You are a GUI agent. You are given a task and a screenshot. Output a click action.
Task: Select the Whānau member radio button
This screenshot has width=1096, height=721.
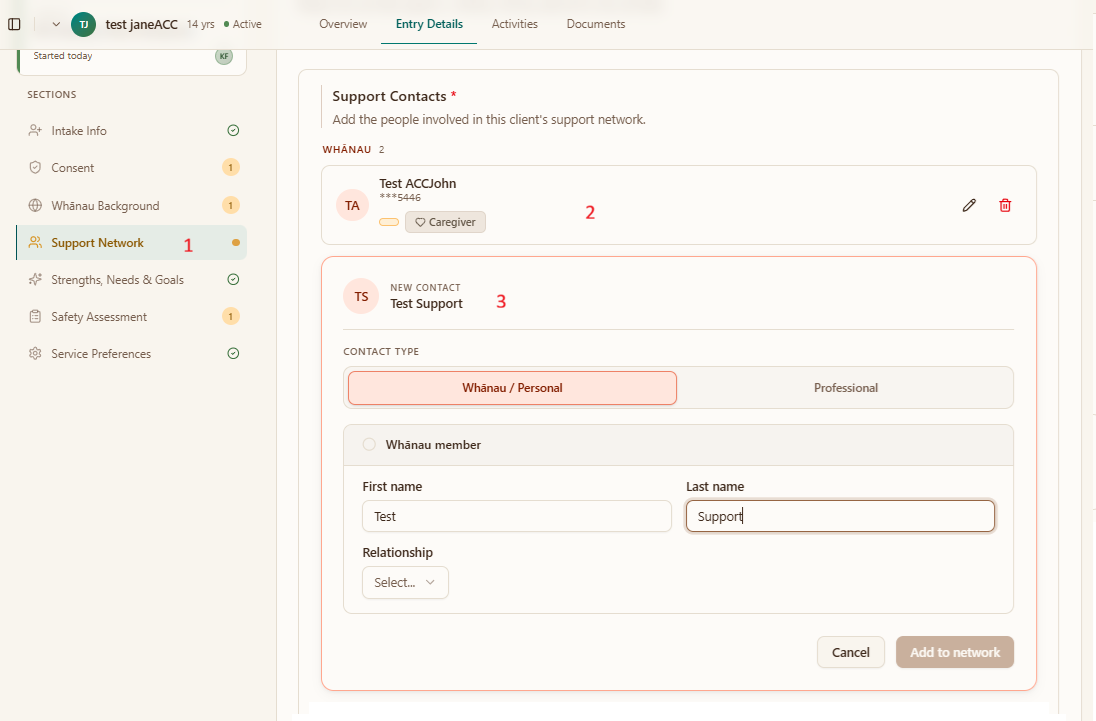click(x=369, y=444)
